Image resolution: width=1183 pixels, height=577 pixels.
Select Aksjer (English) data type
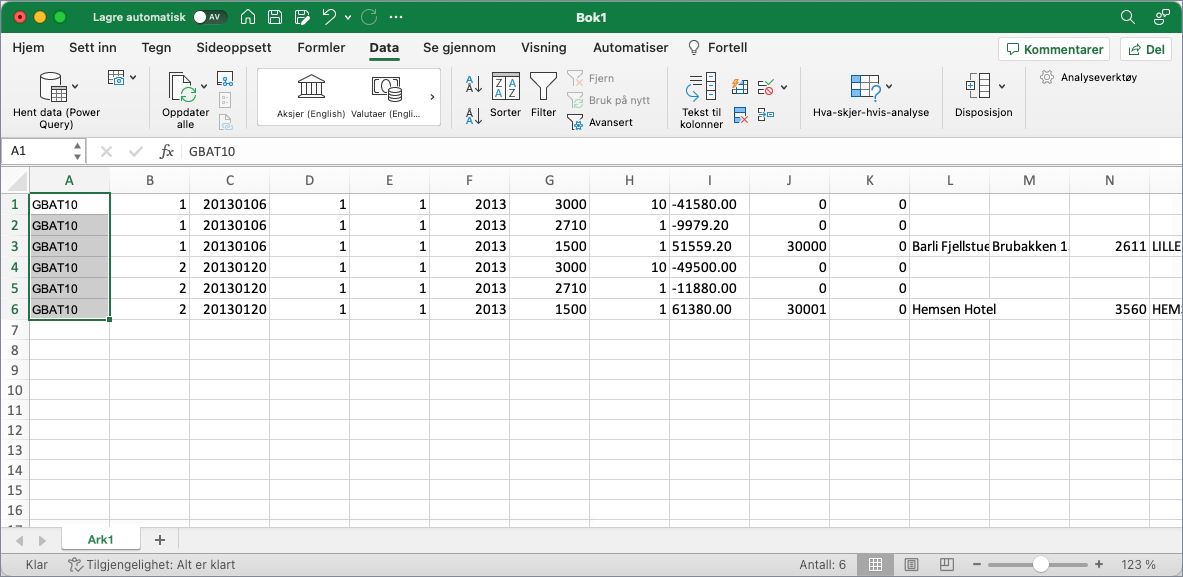pyautogui.click(x=312, y=96)
